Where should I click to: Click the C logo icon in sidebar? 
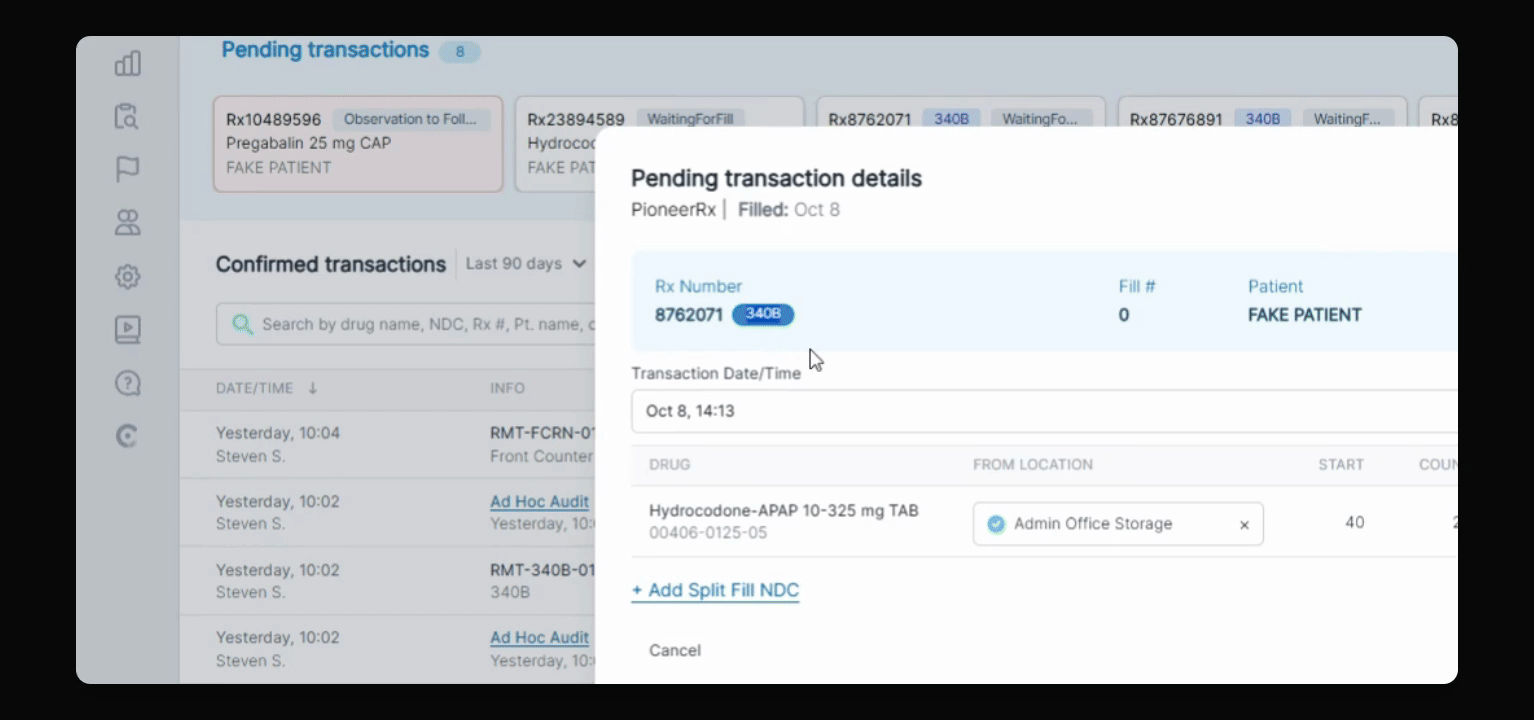click(127, 436)
